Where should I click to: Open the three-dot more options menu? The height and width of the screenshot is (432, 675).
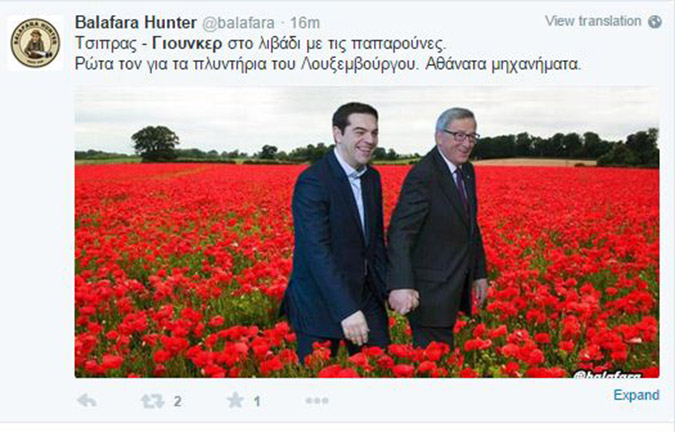point(317,401)
